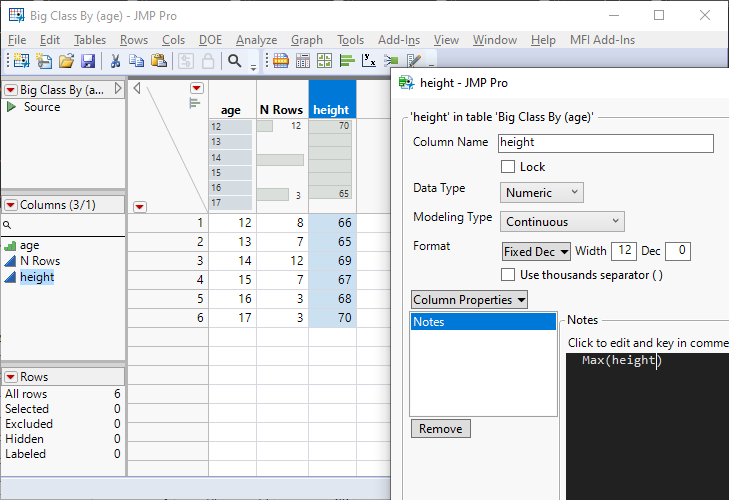This screenshot has width=729, height=500.
Task: Open the Graph menu
Action: pos(307,40)
